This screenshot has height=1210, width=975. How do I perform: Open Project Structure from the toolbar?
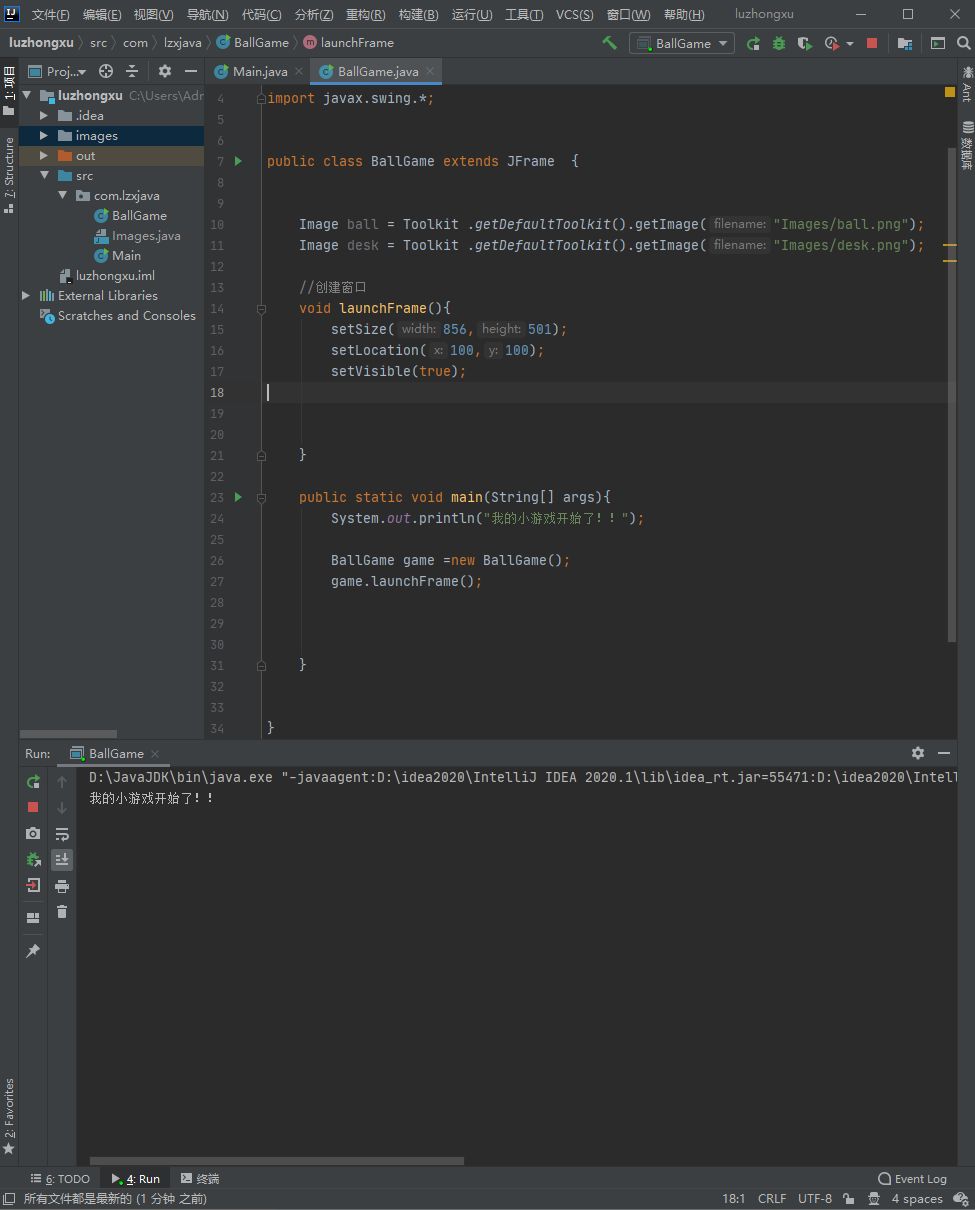[x=905, y=43]
